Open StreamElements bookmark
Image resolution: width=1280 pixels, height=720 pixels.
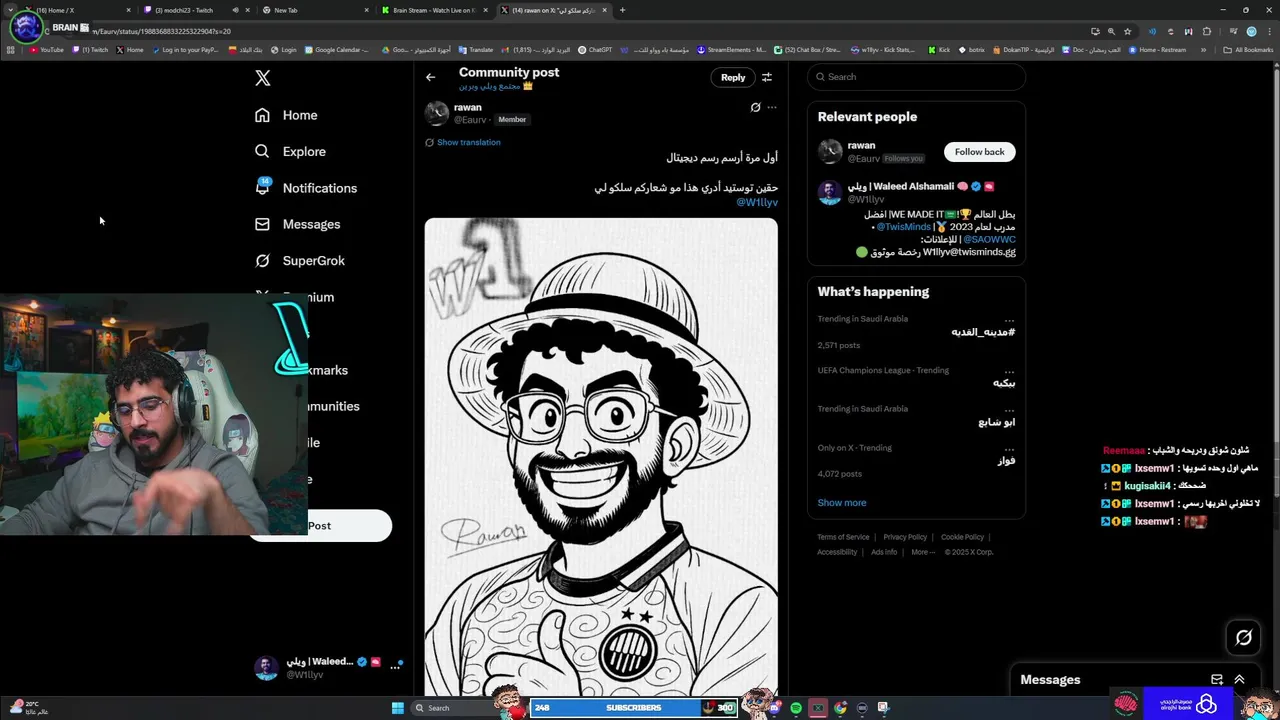731,50
